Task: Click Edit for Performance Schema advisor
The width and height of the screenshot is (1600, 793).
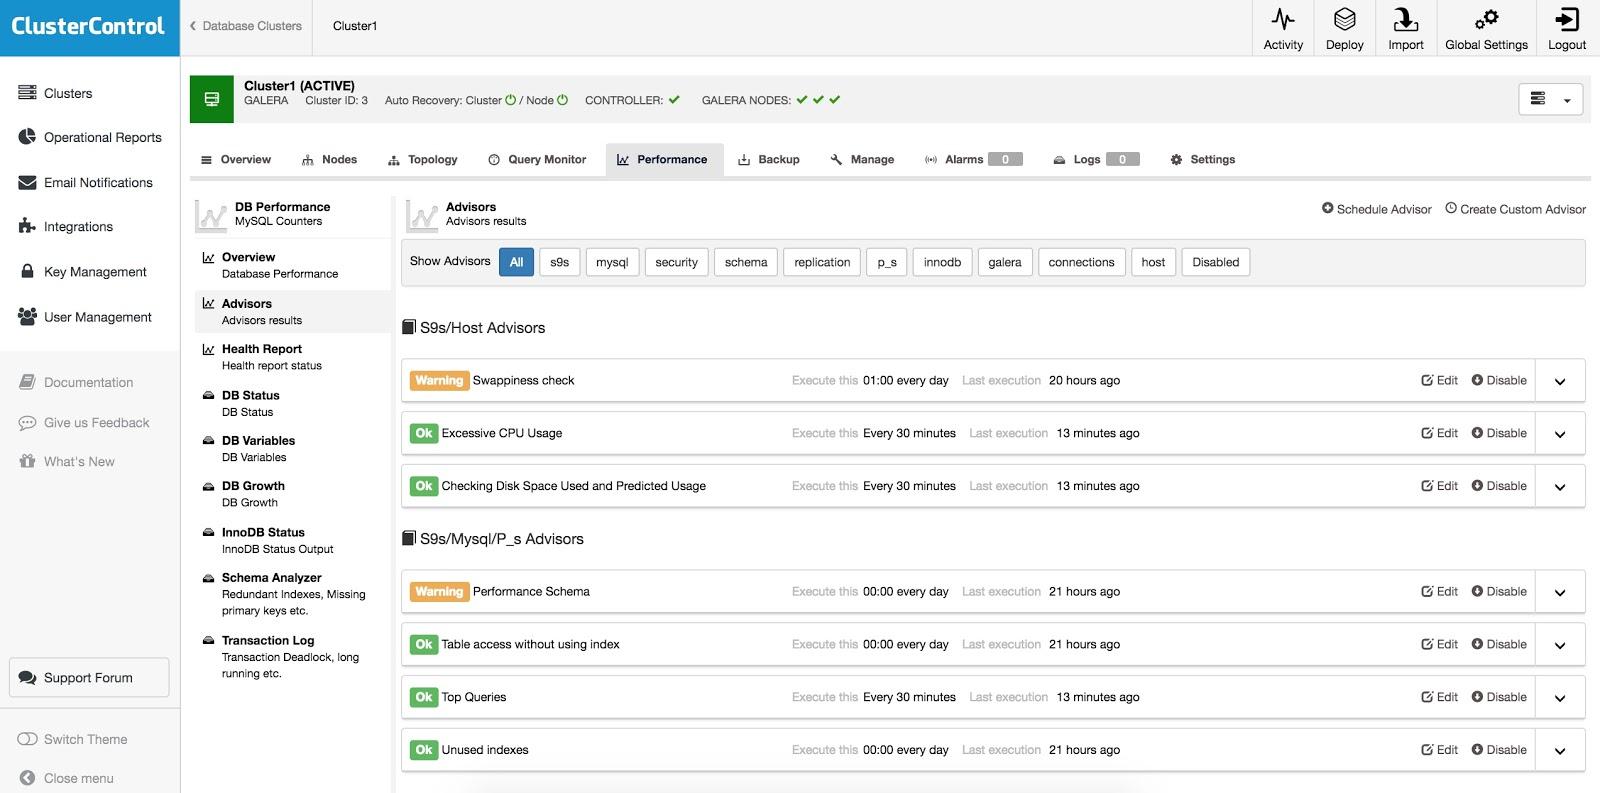Action: point(1439,591)
